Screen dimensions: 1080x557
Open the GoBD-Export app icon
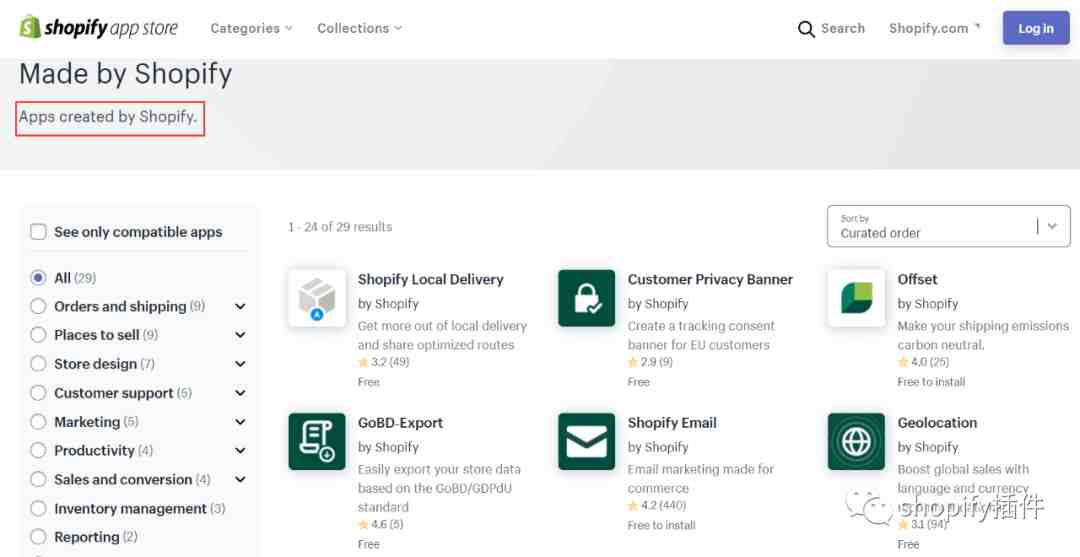click(317, 441)
